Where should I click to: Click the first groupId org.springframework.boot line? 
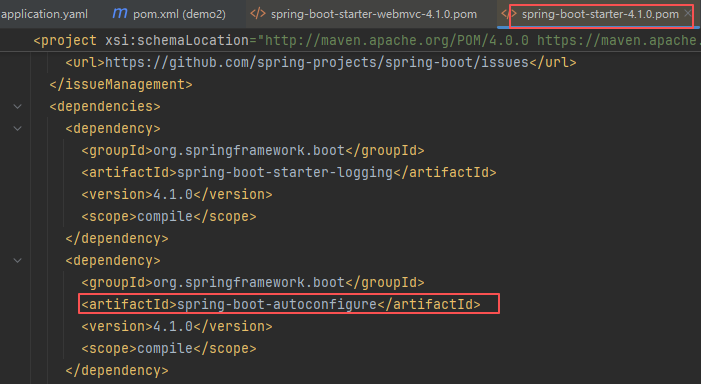click(x=253, y=150)
